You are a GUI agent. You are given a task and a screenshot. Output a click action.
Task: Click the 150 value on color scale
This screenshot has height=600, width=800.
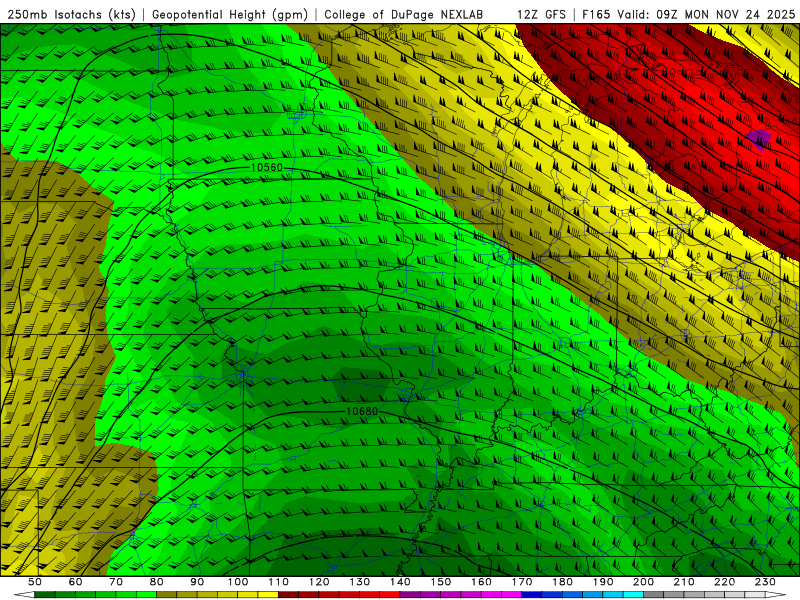pyautogui.click(x=441, y=582)
